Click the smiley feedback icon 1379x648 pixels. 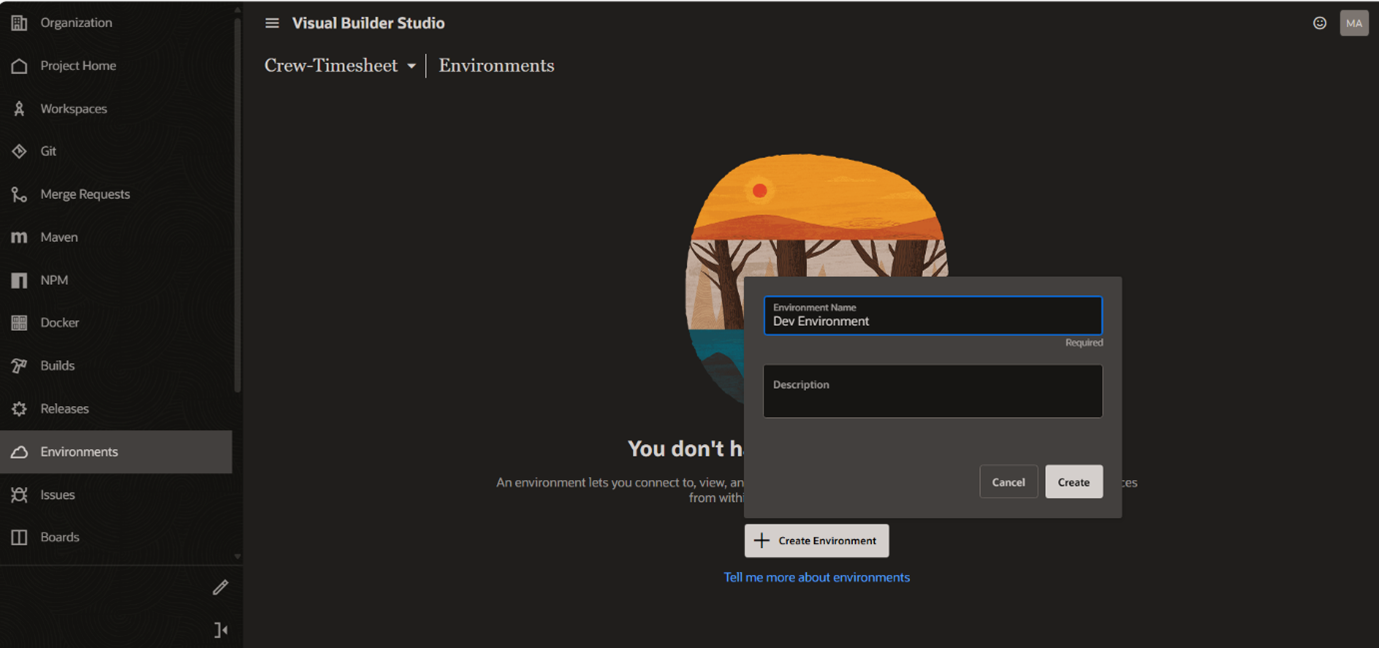coord(1320,23)
